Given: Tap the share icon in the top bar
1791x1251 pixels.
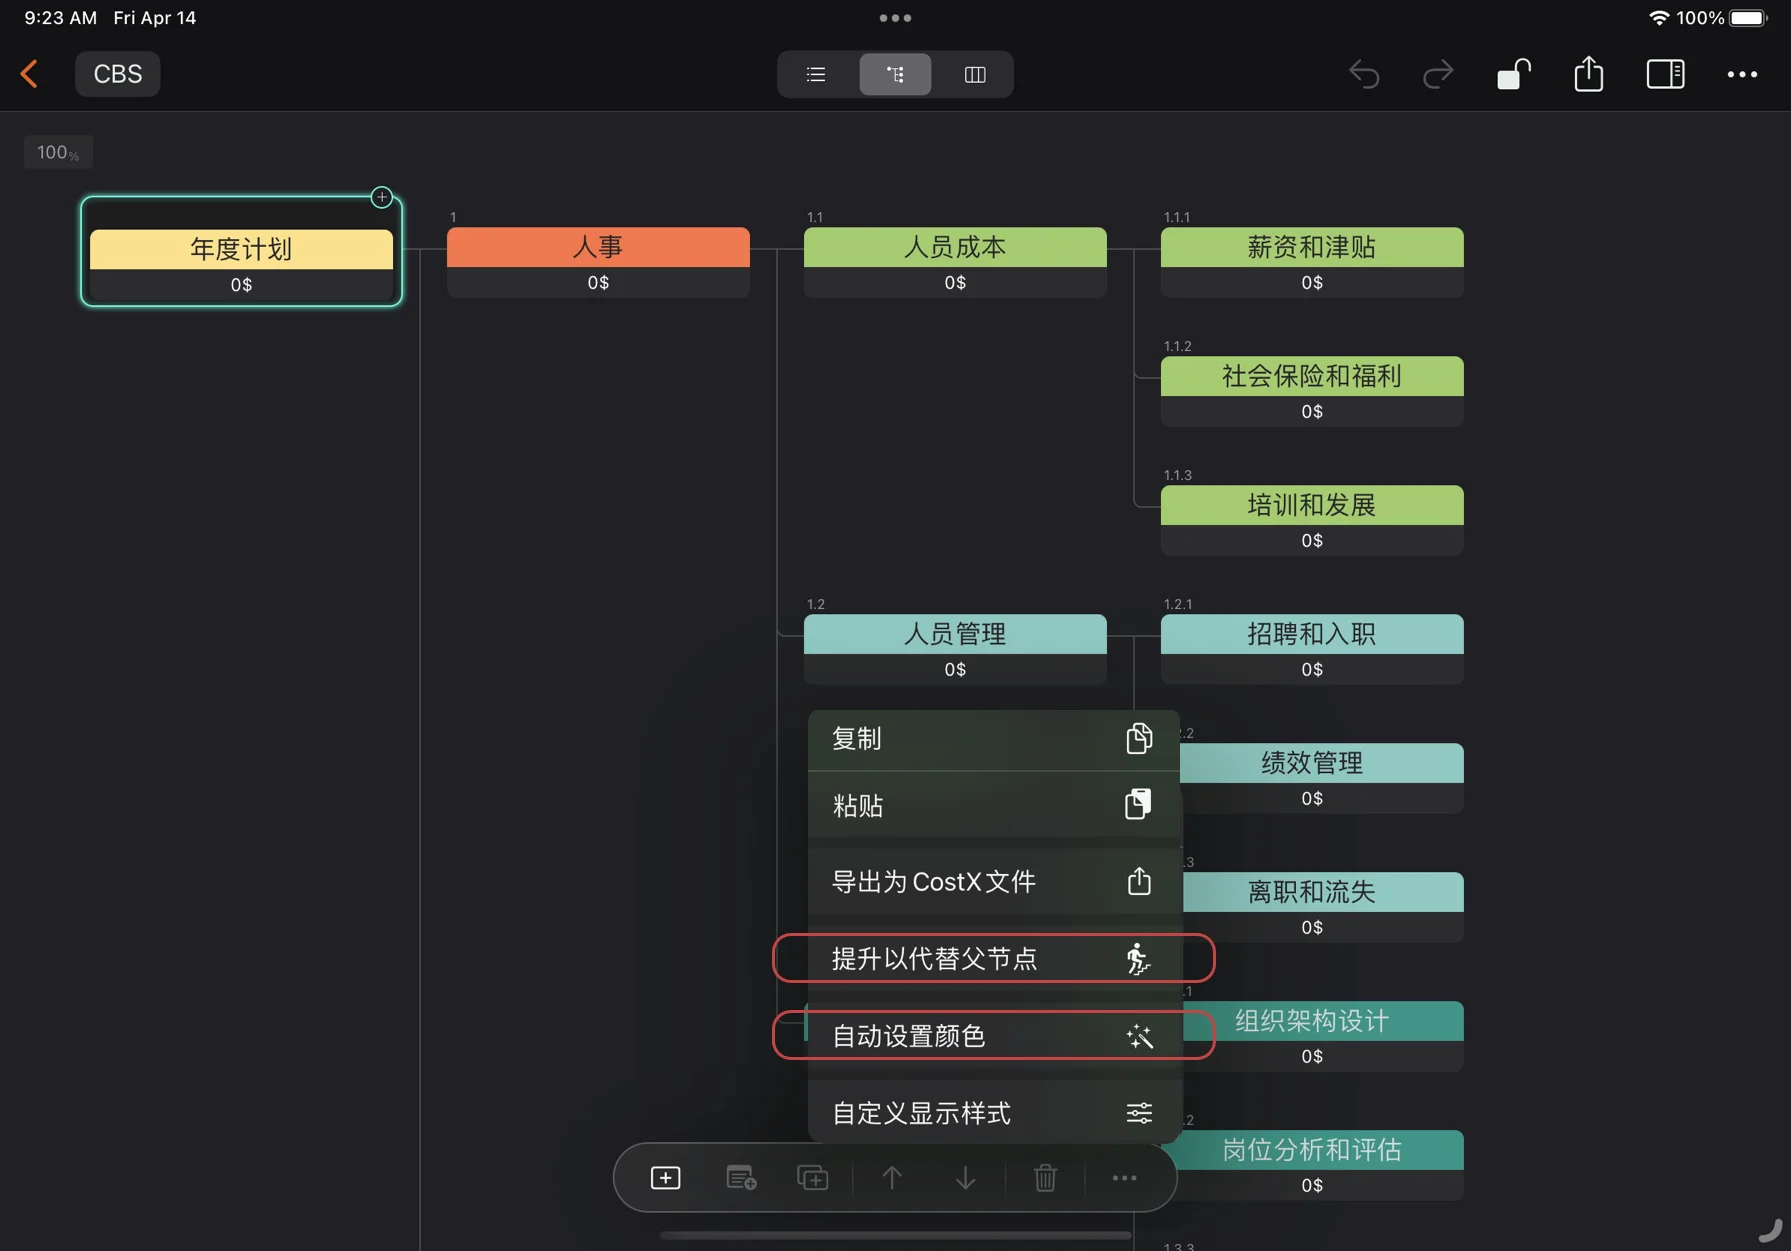Looking at the screenshot, I should pyautogui.click(x=1588, y=74).
